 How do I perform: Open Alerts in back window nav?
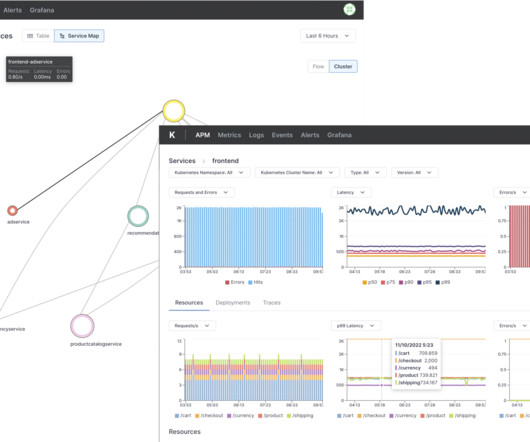tap(13, 10)
